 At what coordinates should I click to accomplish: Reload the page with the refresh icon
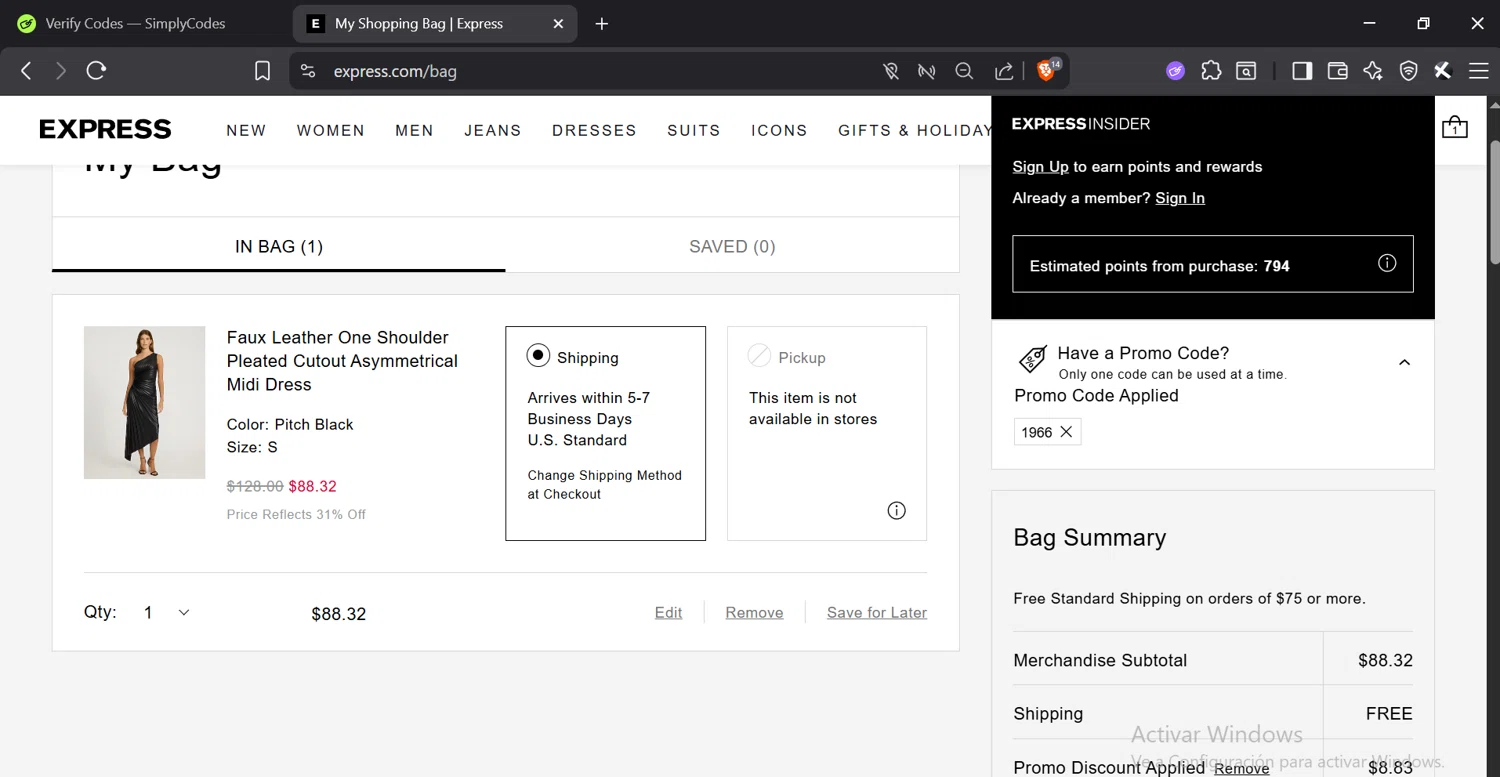96,71
